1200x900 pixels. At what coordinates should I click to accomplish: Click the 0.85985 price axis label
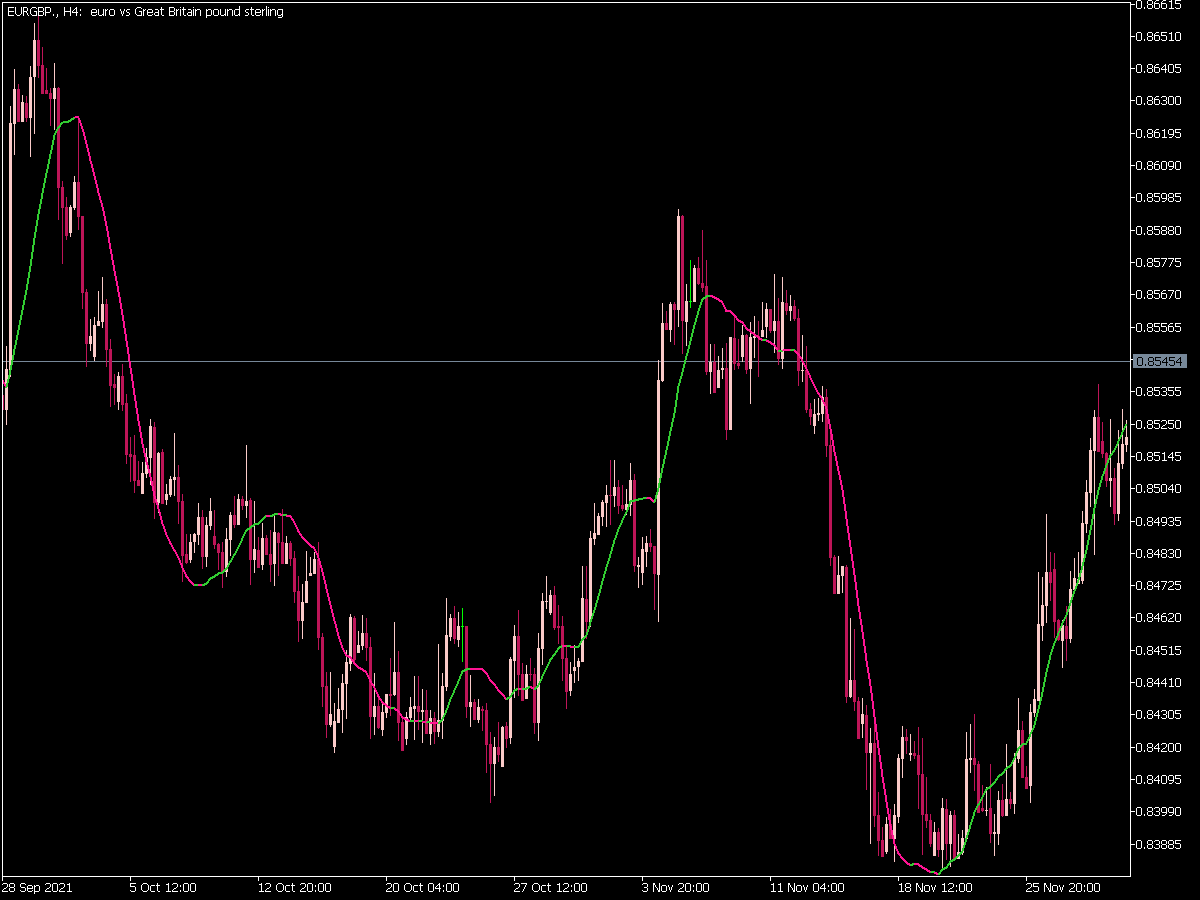tap(1158, 198)
